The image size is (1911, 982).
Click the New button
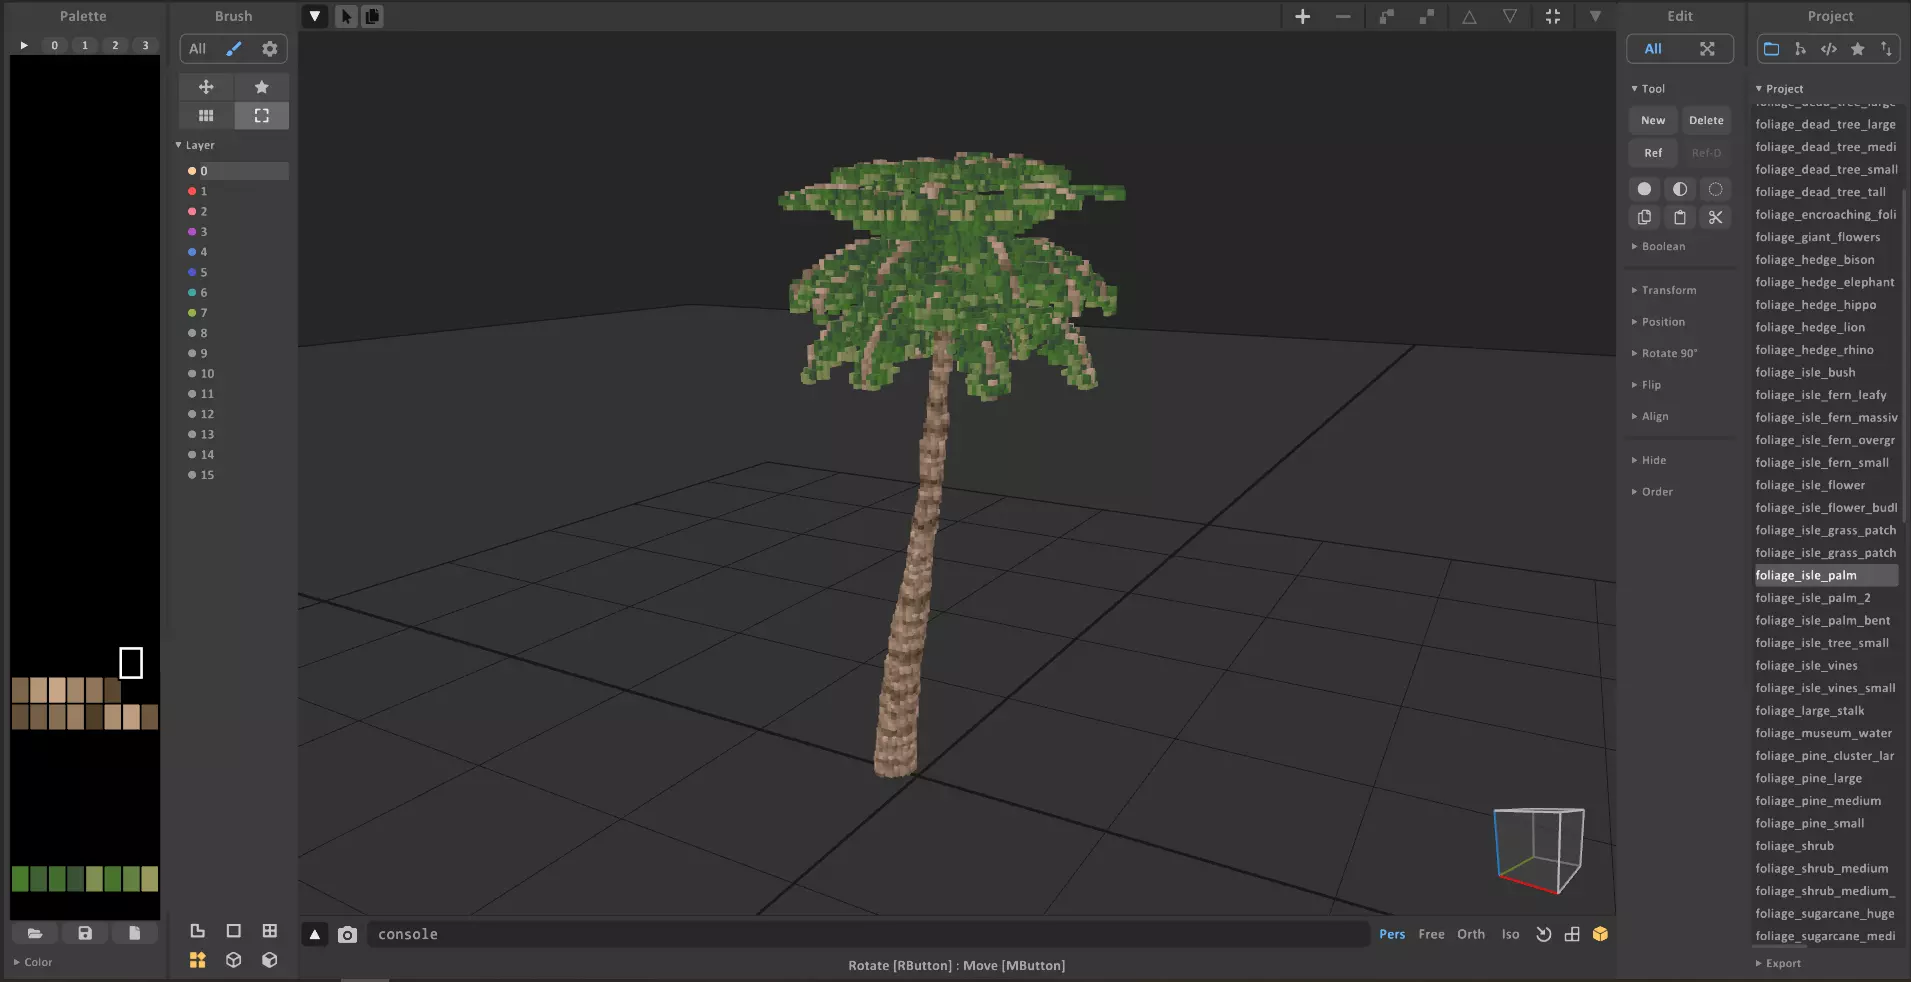coord(1653,120)
